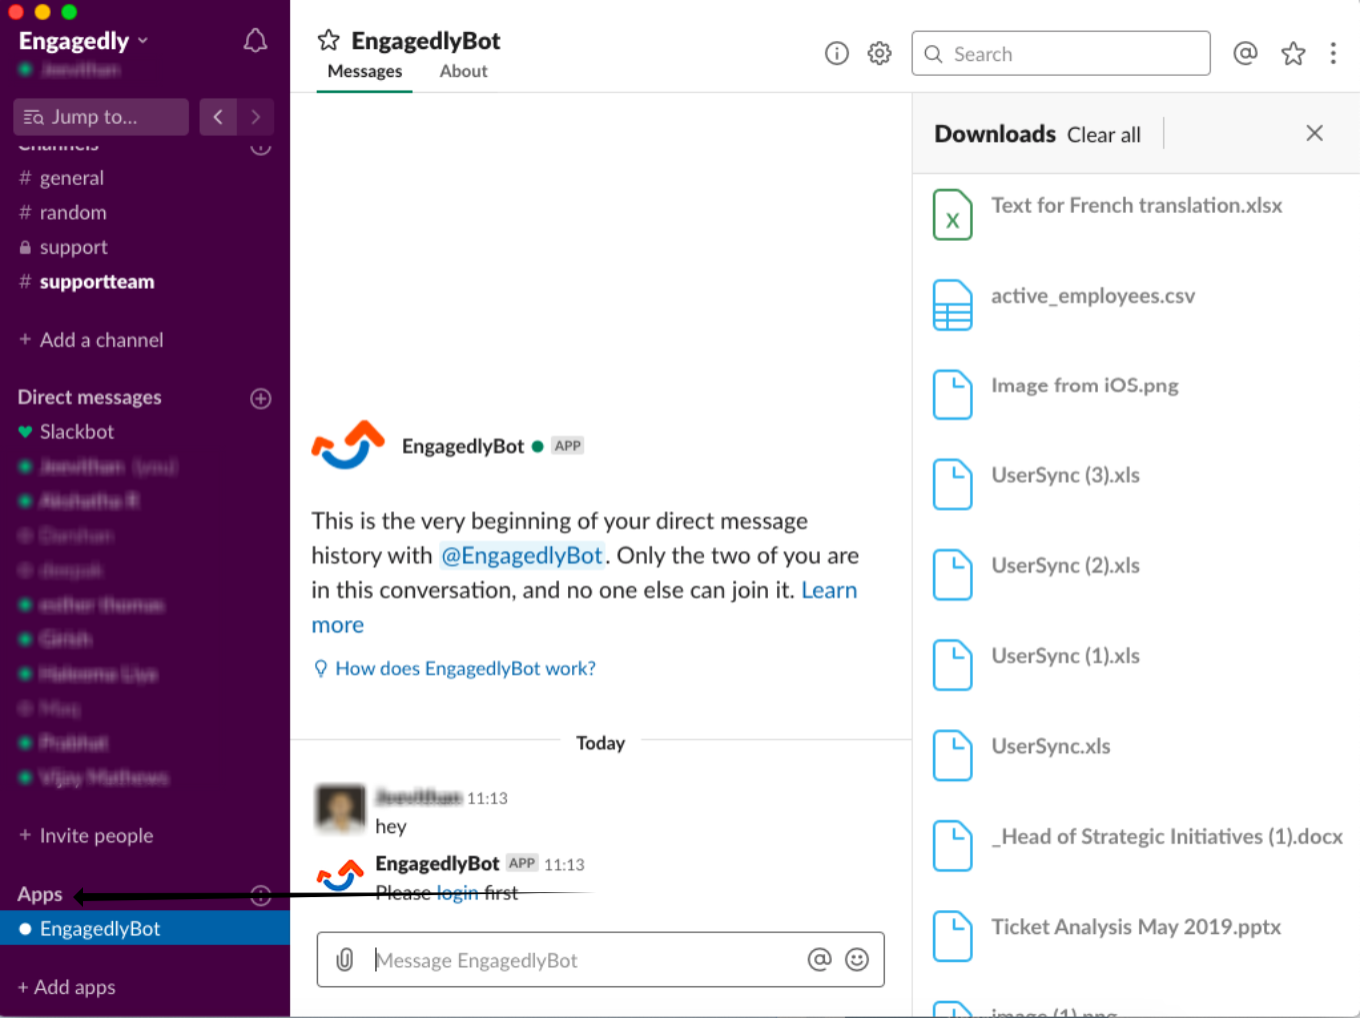Open Head of Strategic Initiatives docx icon
The image size is (1360, 1018).
[952, 846]
